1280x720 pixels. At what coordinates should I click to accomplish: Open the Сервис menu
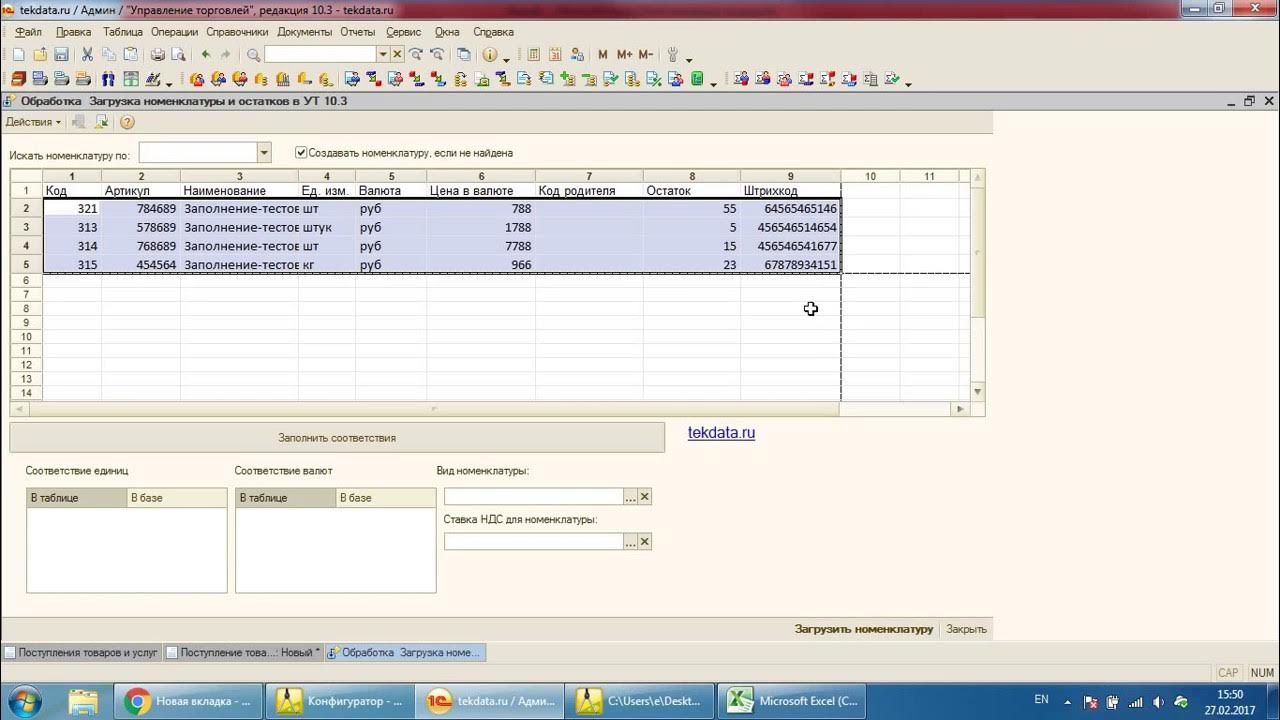(403, 32)
